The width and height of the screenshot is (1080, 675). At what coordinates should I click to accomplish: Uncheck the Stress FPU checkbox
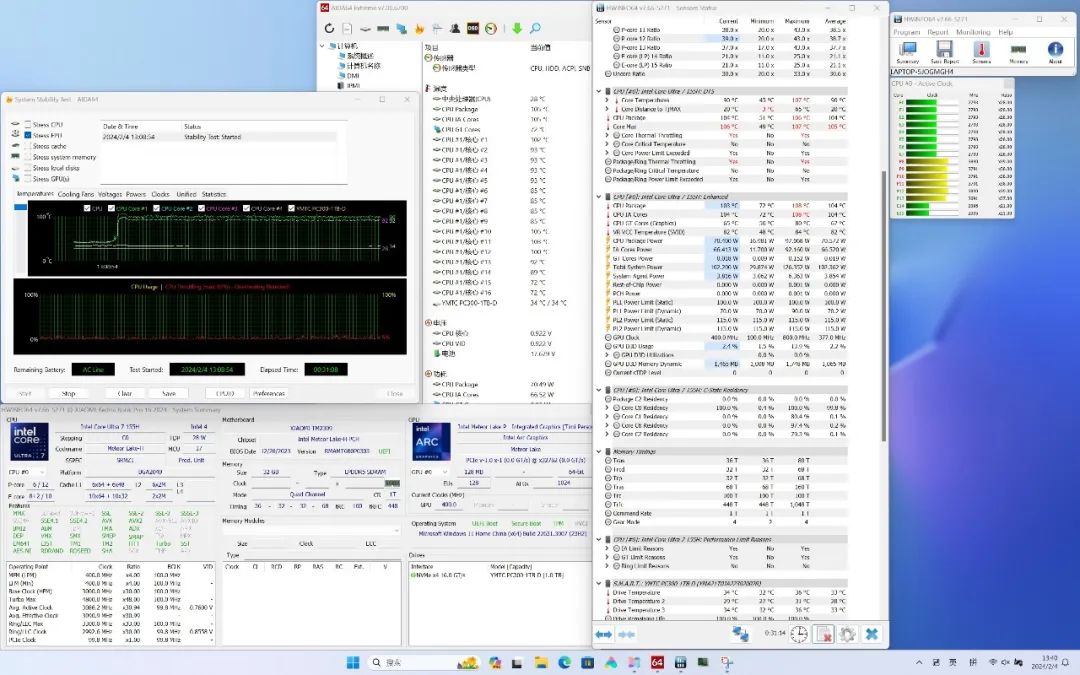click(x=28, y=136)
